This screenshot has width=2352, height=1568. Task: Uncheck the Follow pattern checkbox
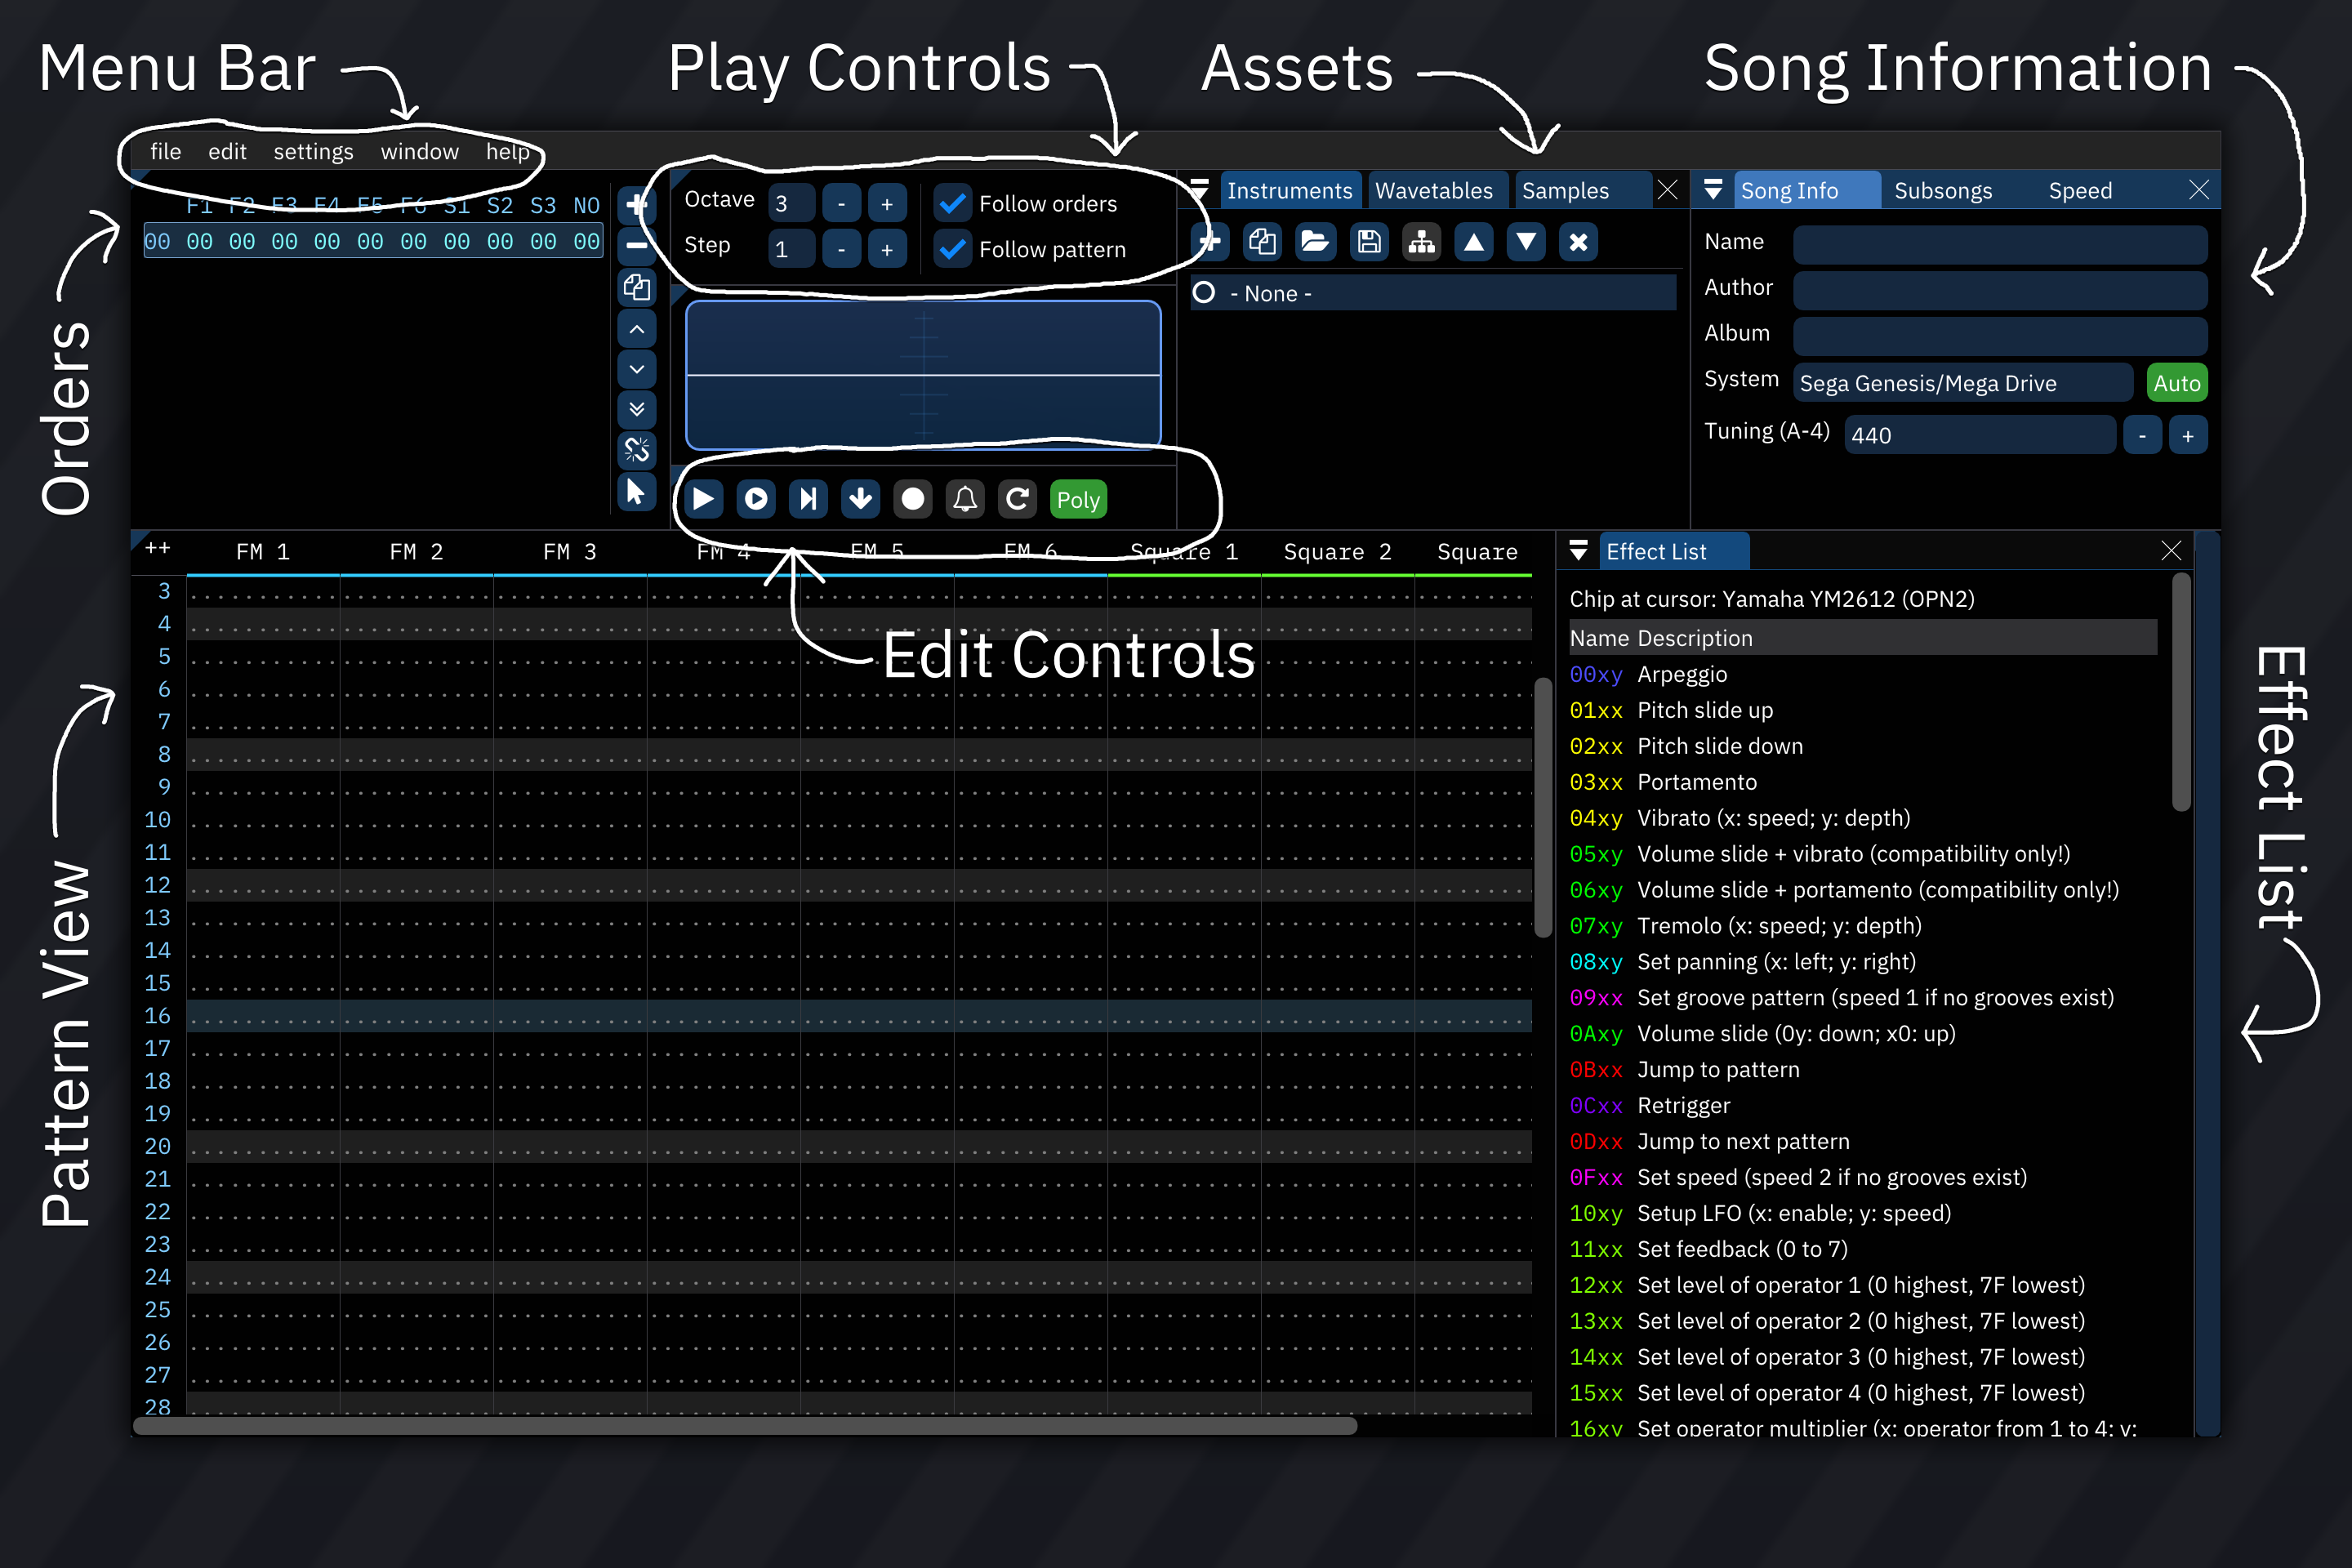953,249
